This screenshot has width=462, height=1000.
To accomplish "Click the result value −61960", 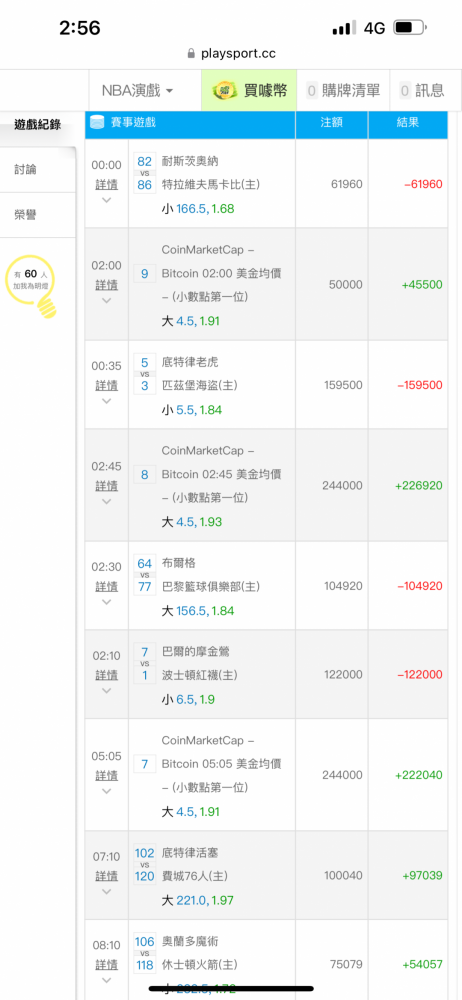I will pos(423,185).
